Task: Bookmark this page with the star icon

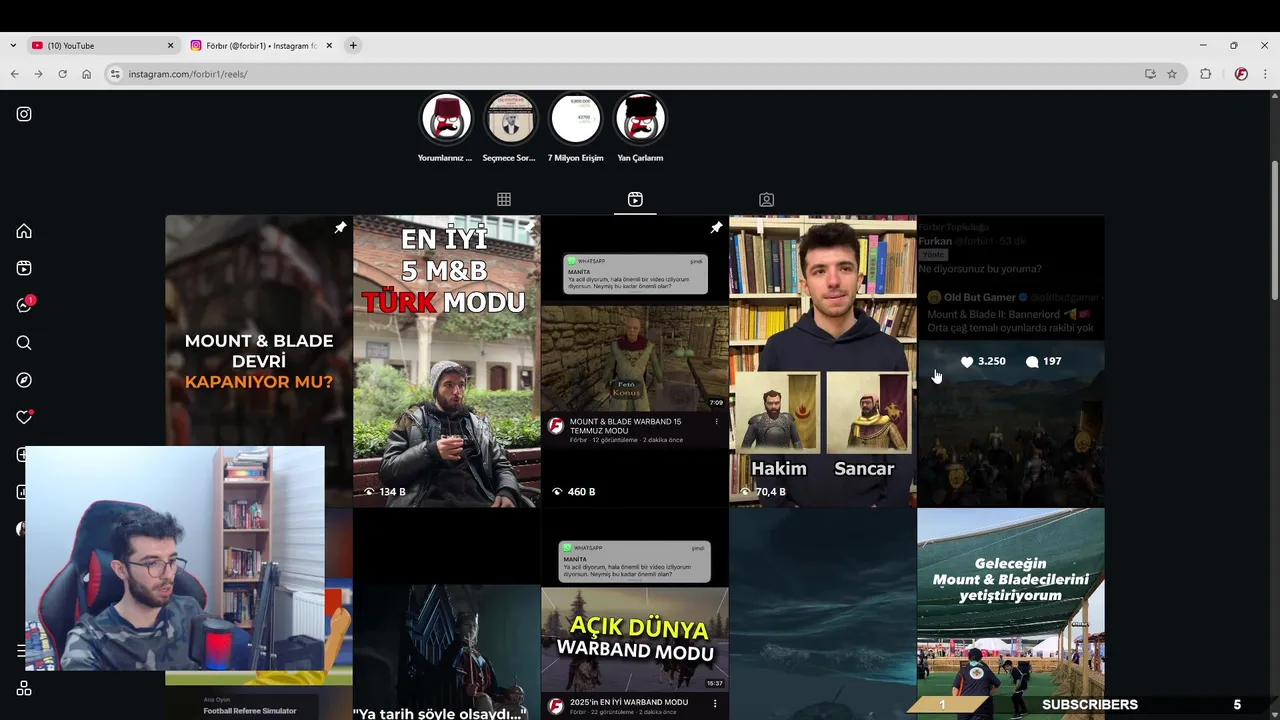Action: point(1172,74)
